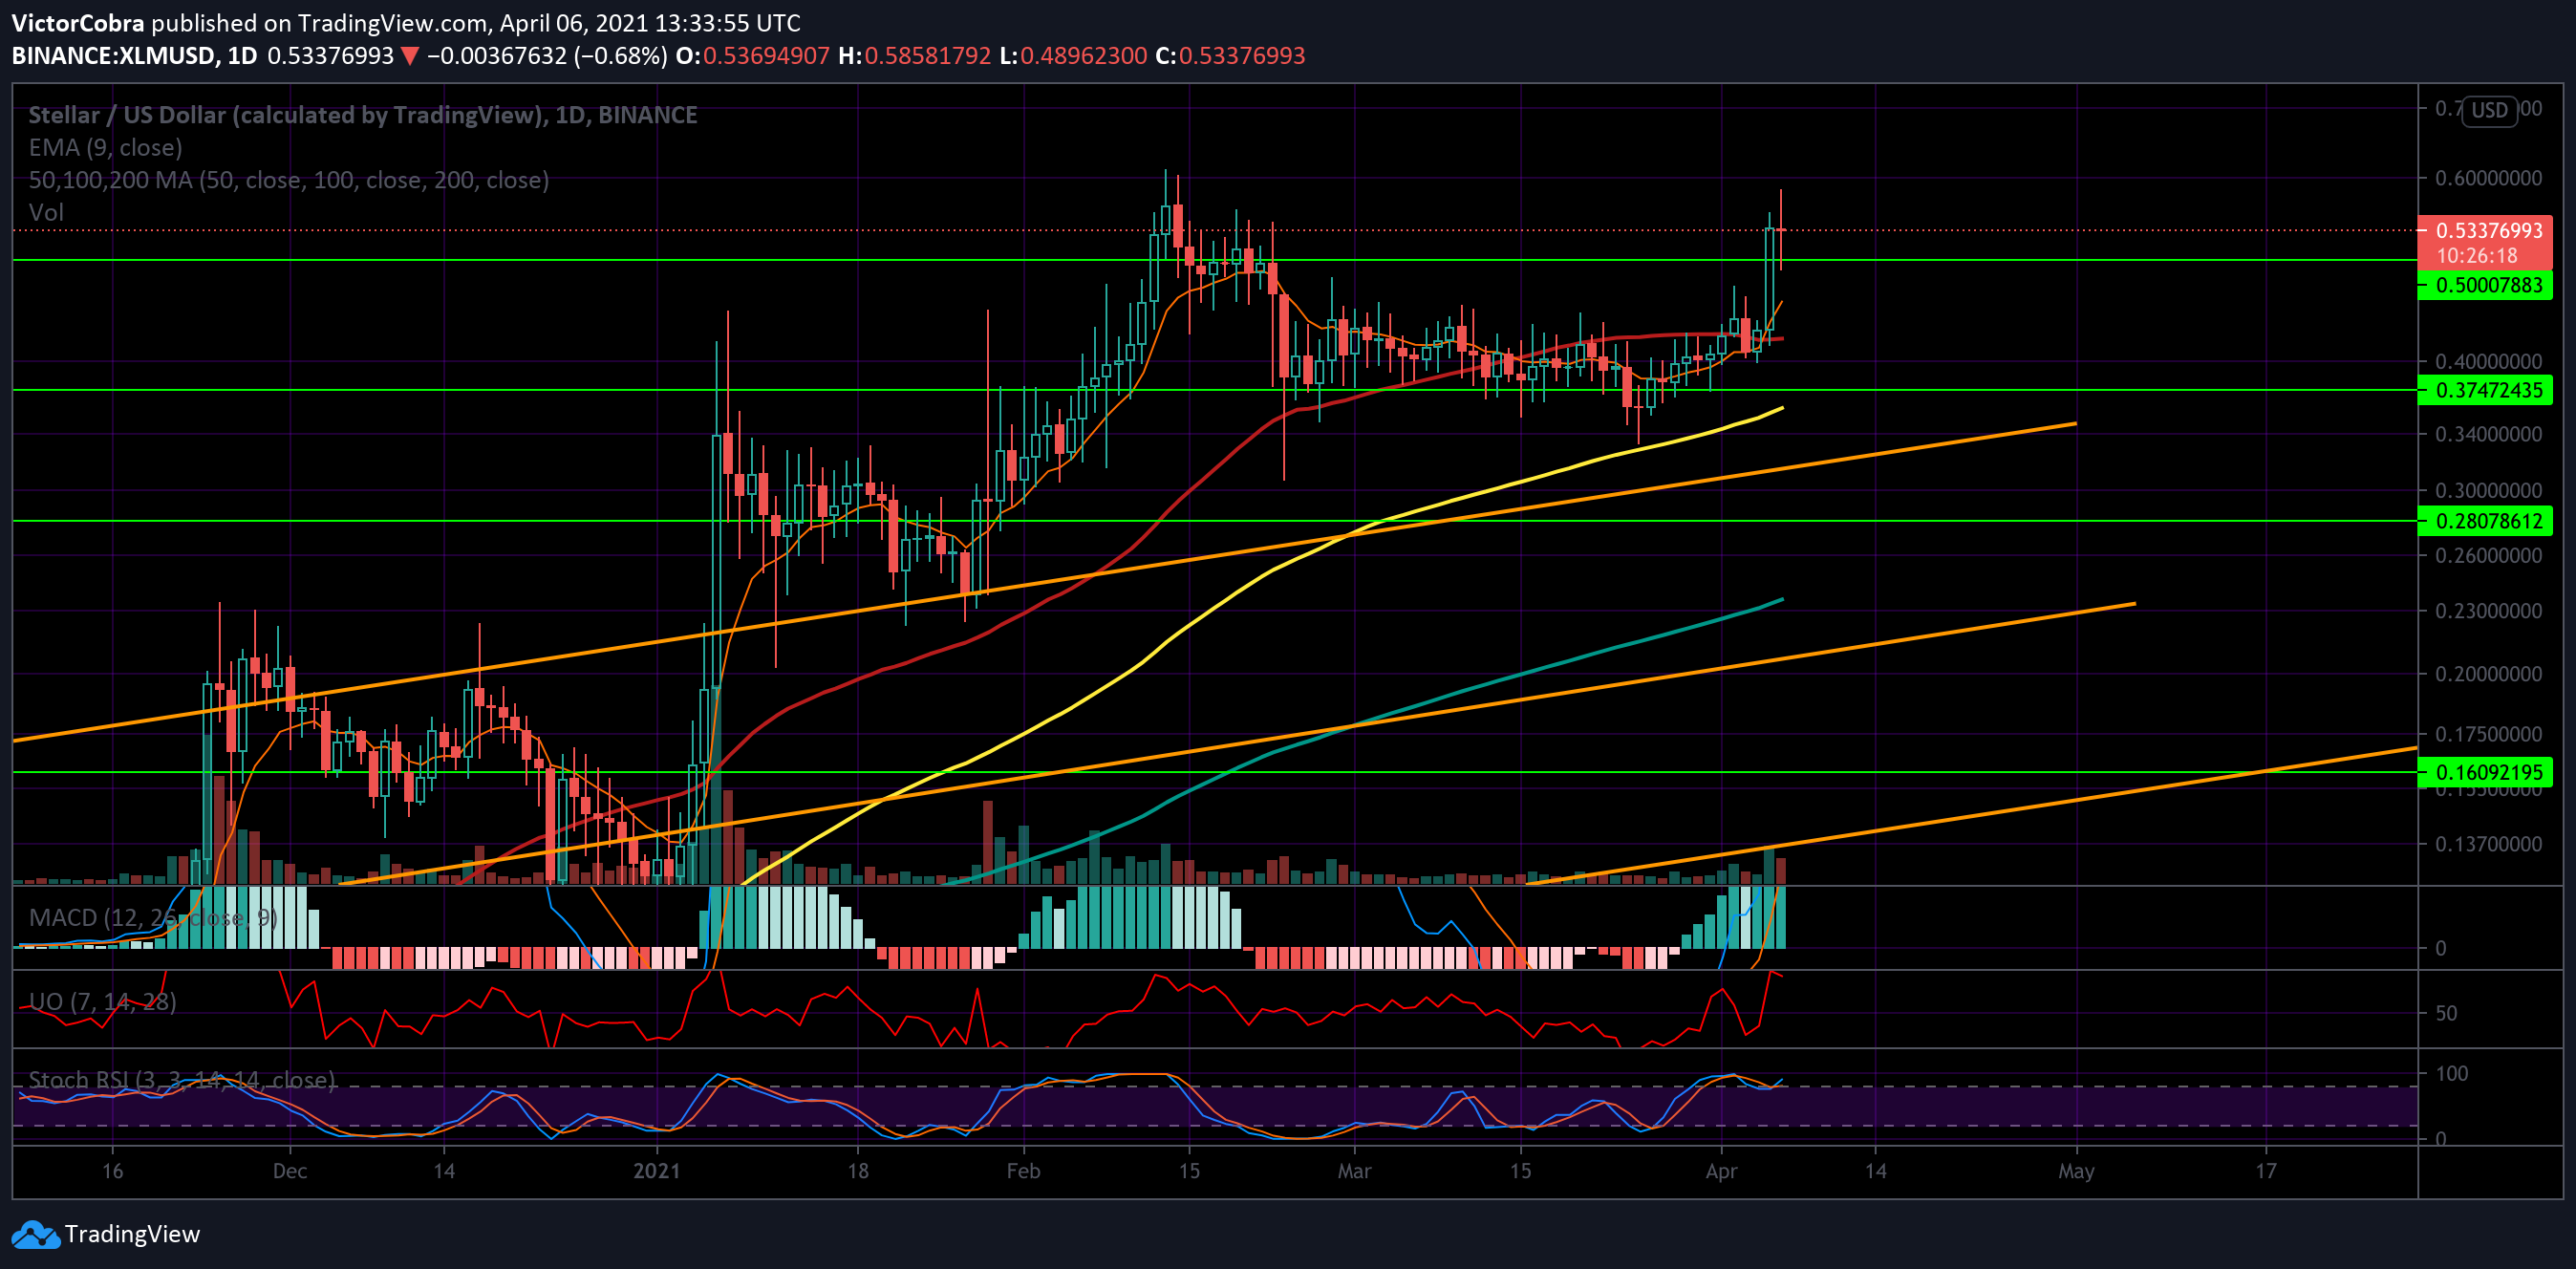Click the 0.26000000 price axis tick

[2487, 556]
